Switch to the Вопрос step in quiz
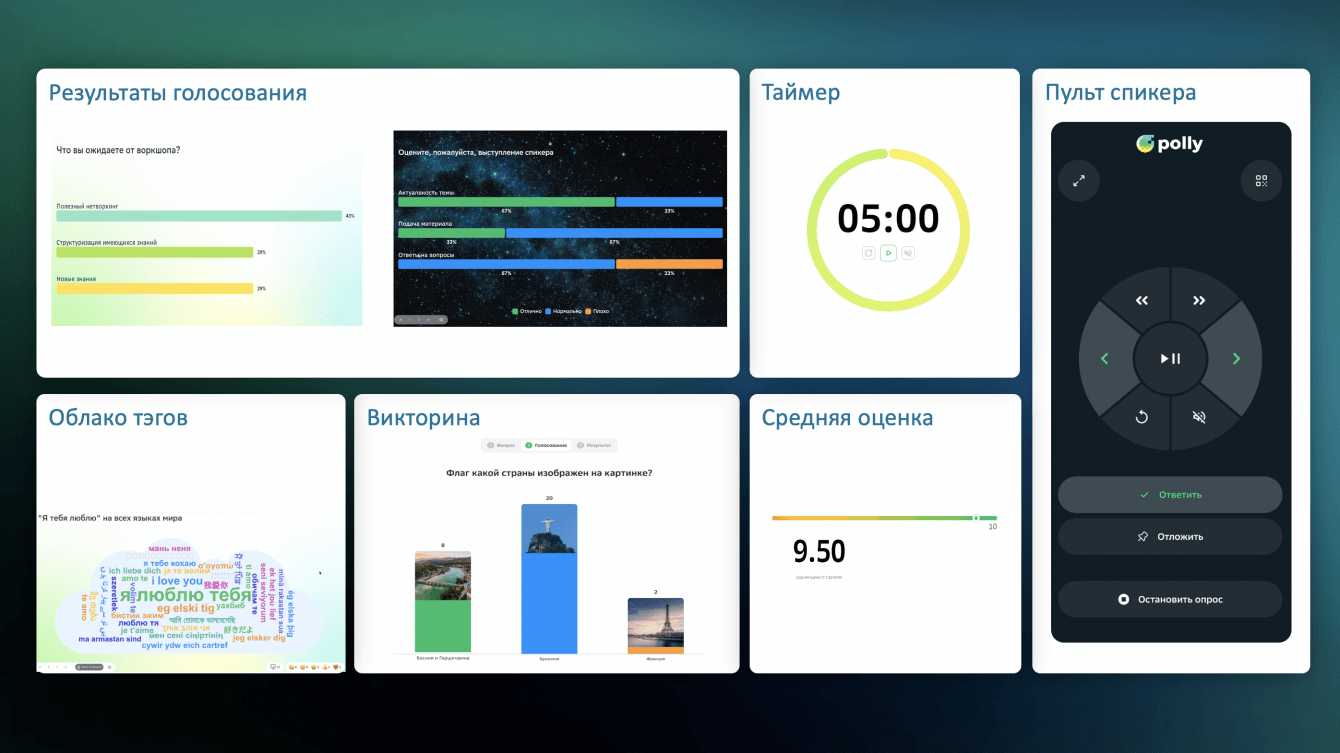 [x=502, y=445]
